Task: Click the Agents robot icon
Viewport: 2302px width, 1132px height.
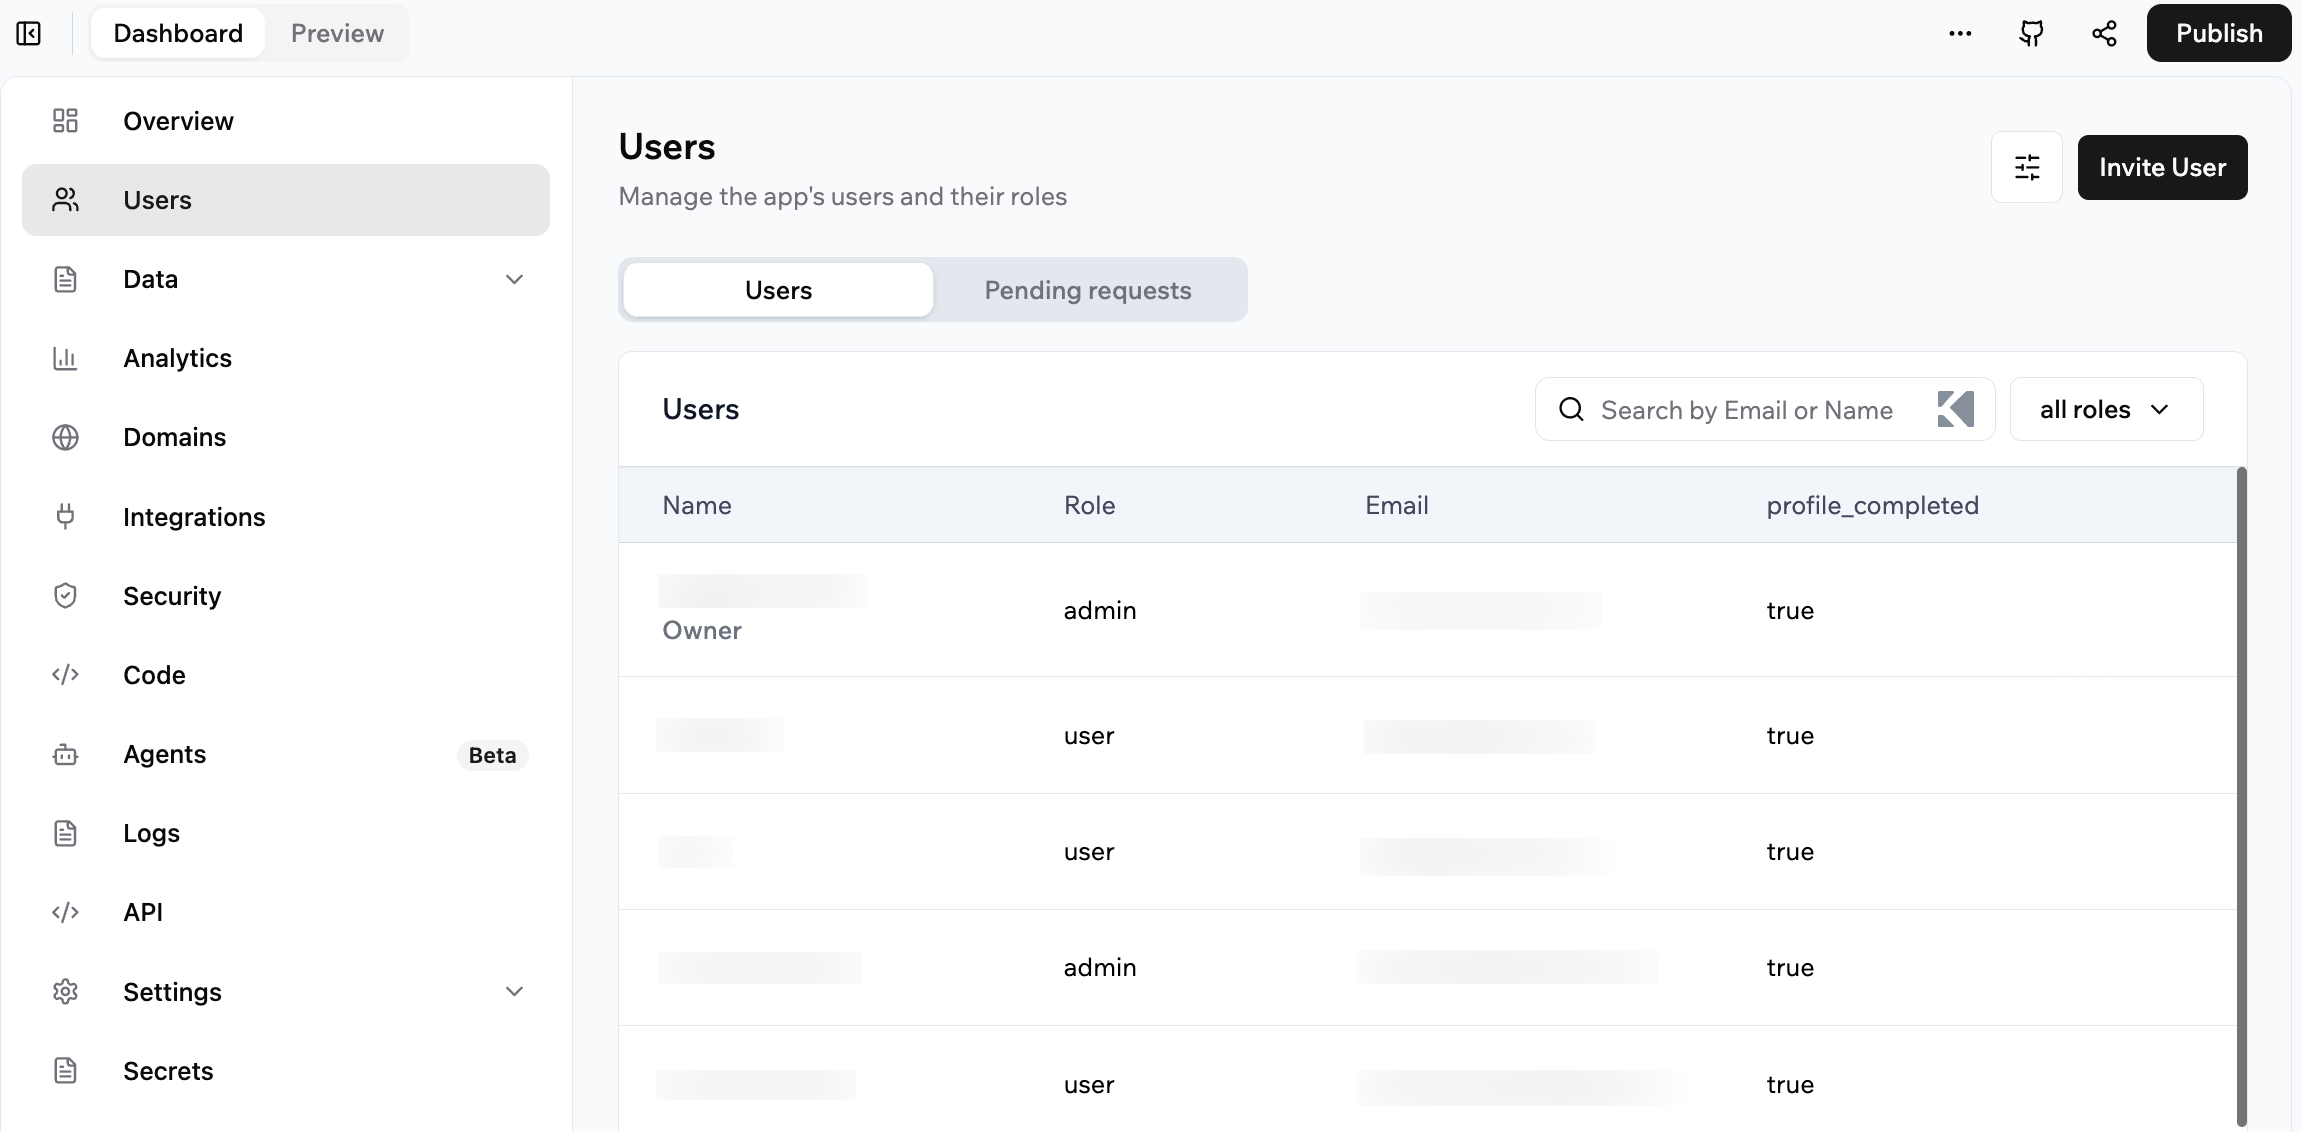Action: pos(65,754)
